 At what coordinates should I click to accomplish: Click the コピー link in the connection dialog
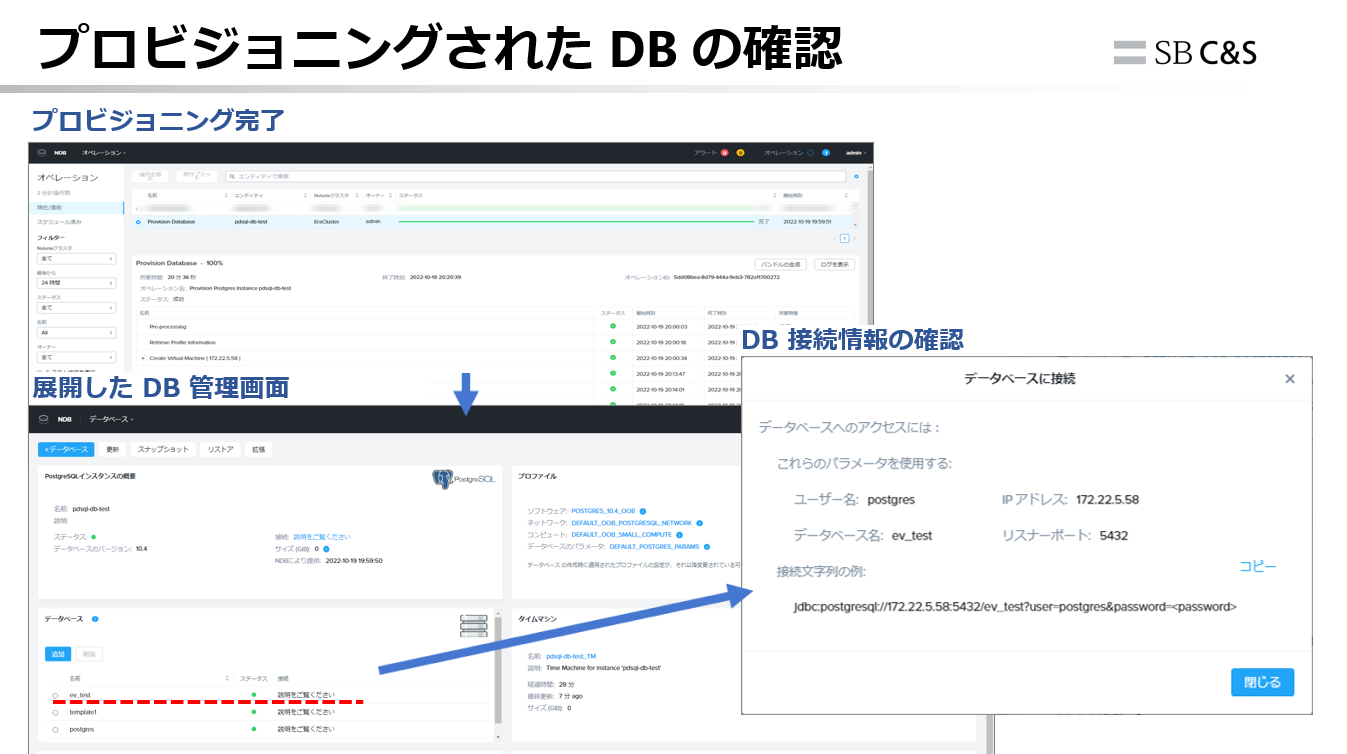pos(1258,566)
